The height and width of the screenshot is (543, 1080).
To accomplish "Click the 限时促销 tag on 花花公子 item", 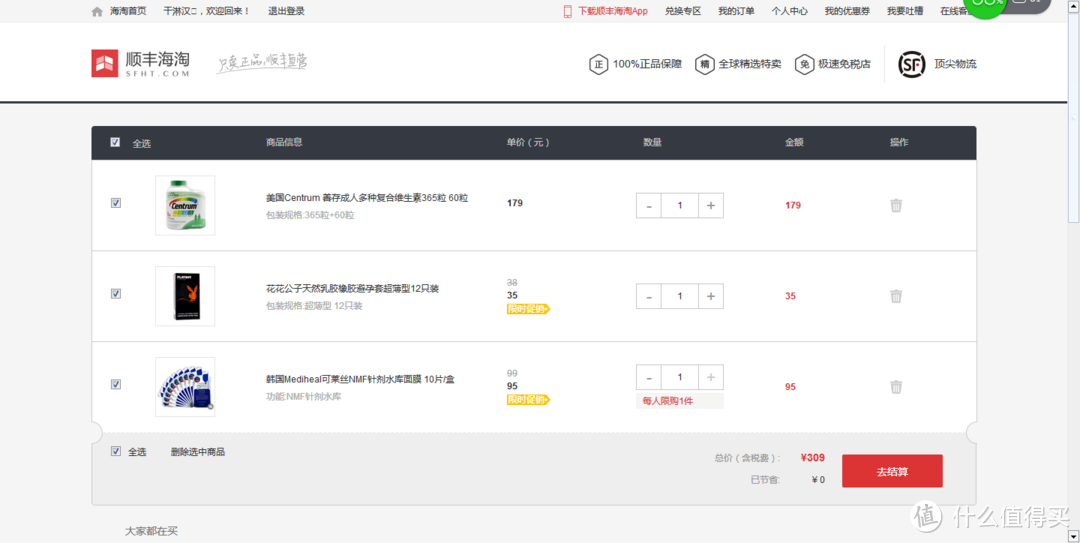I will (x=528, y=309).
